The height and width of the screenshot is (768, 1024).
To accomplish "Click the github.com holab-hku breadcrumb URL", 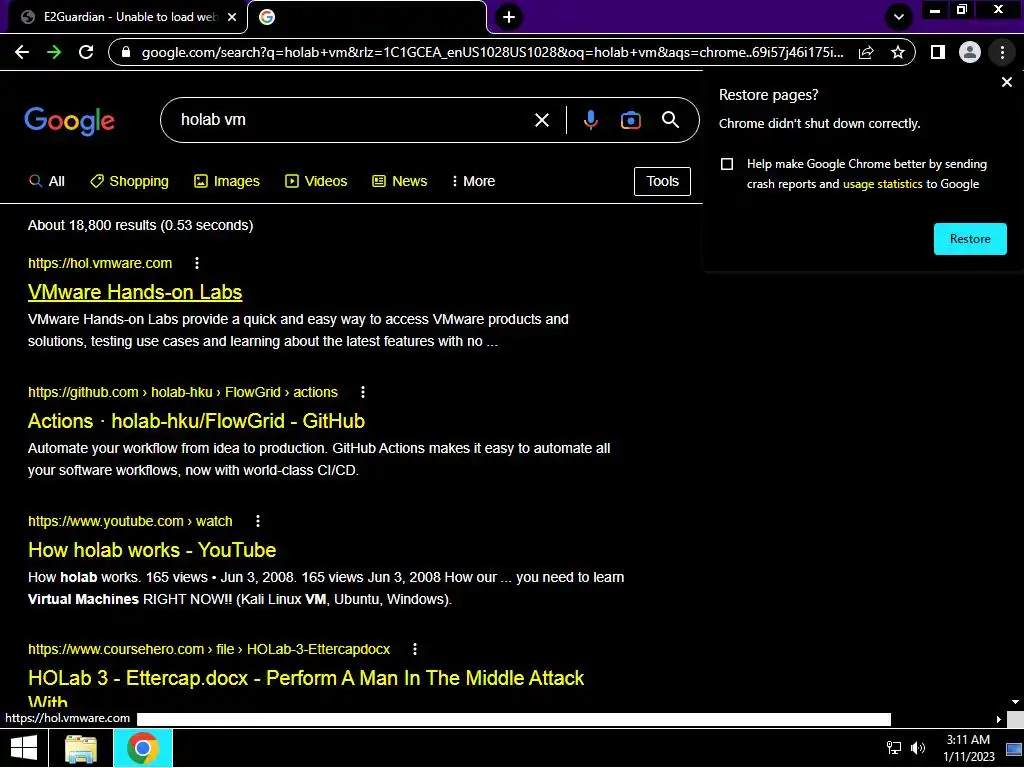I will click(183, 392).
